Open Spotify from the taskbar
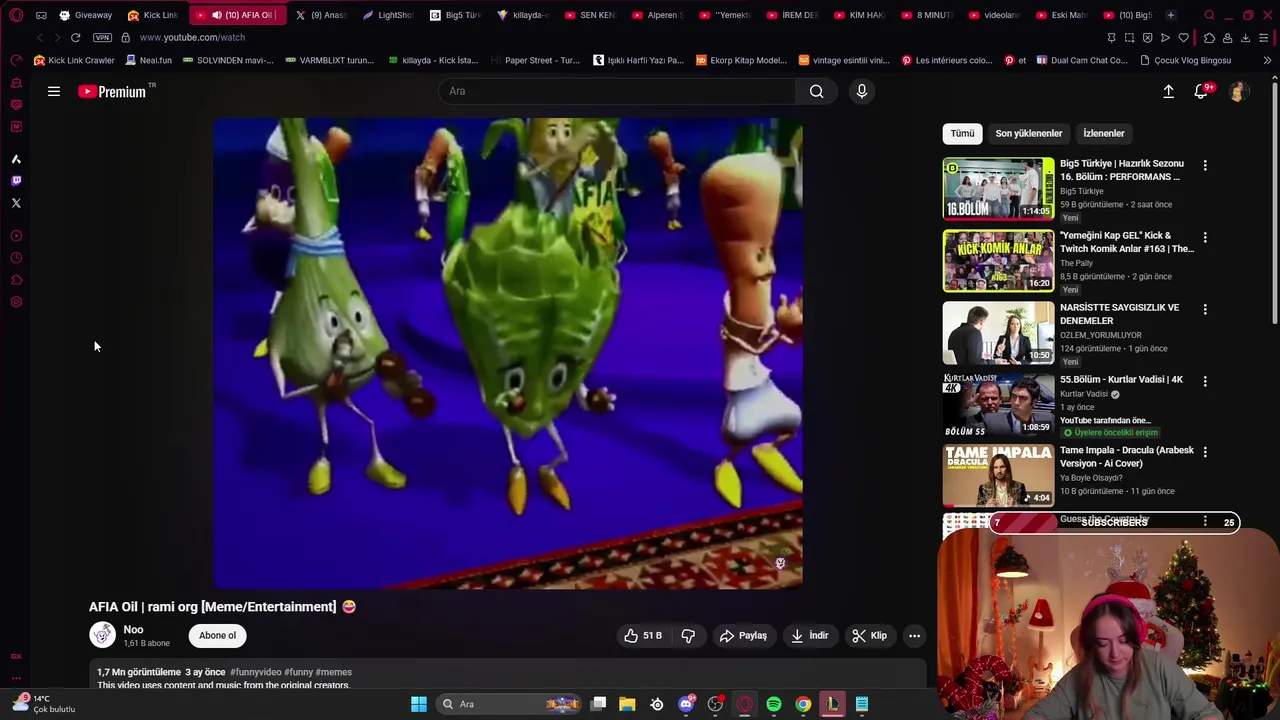Viewport: 1280px width, 720px height. point(774,704)
